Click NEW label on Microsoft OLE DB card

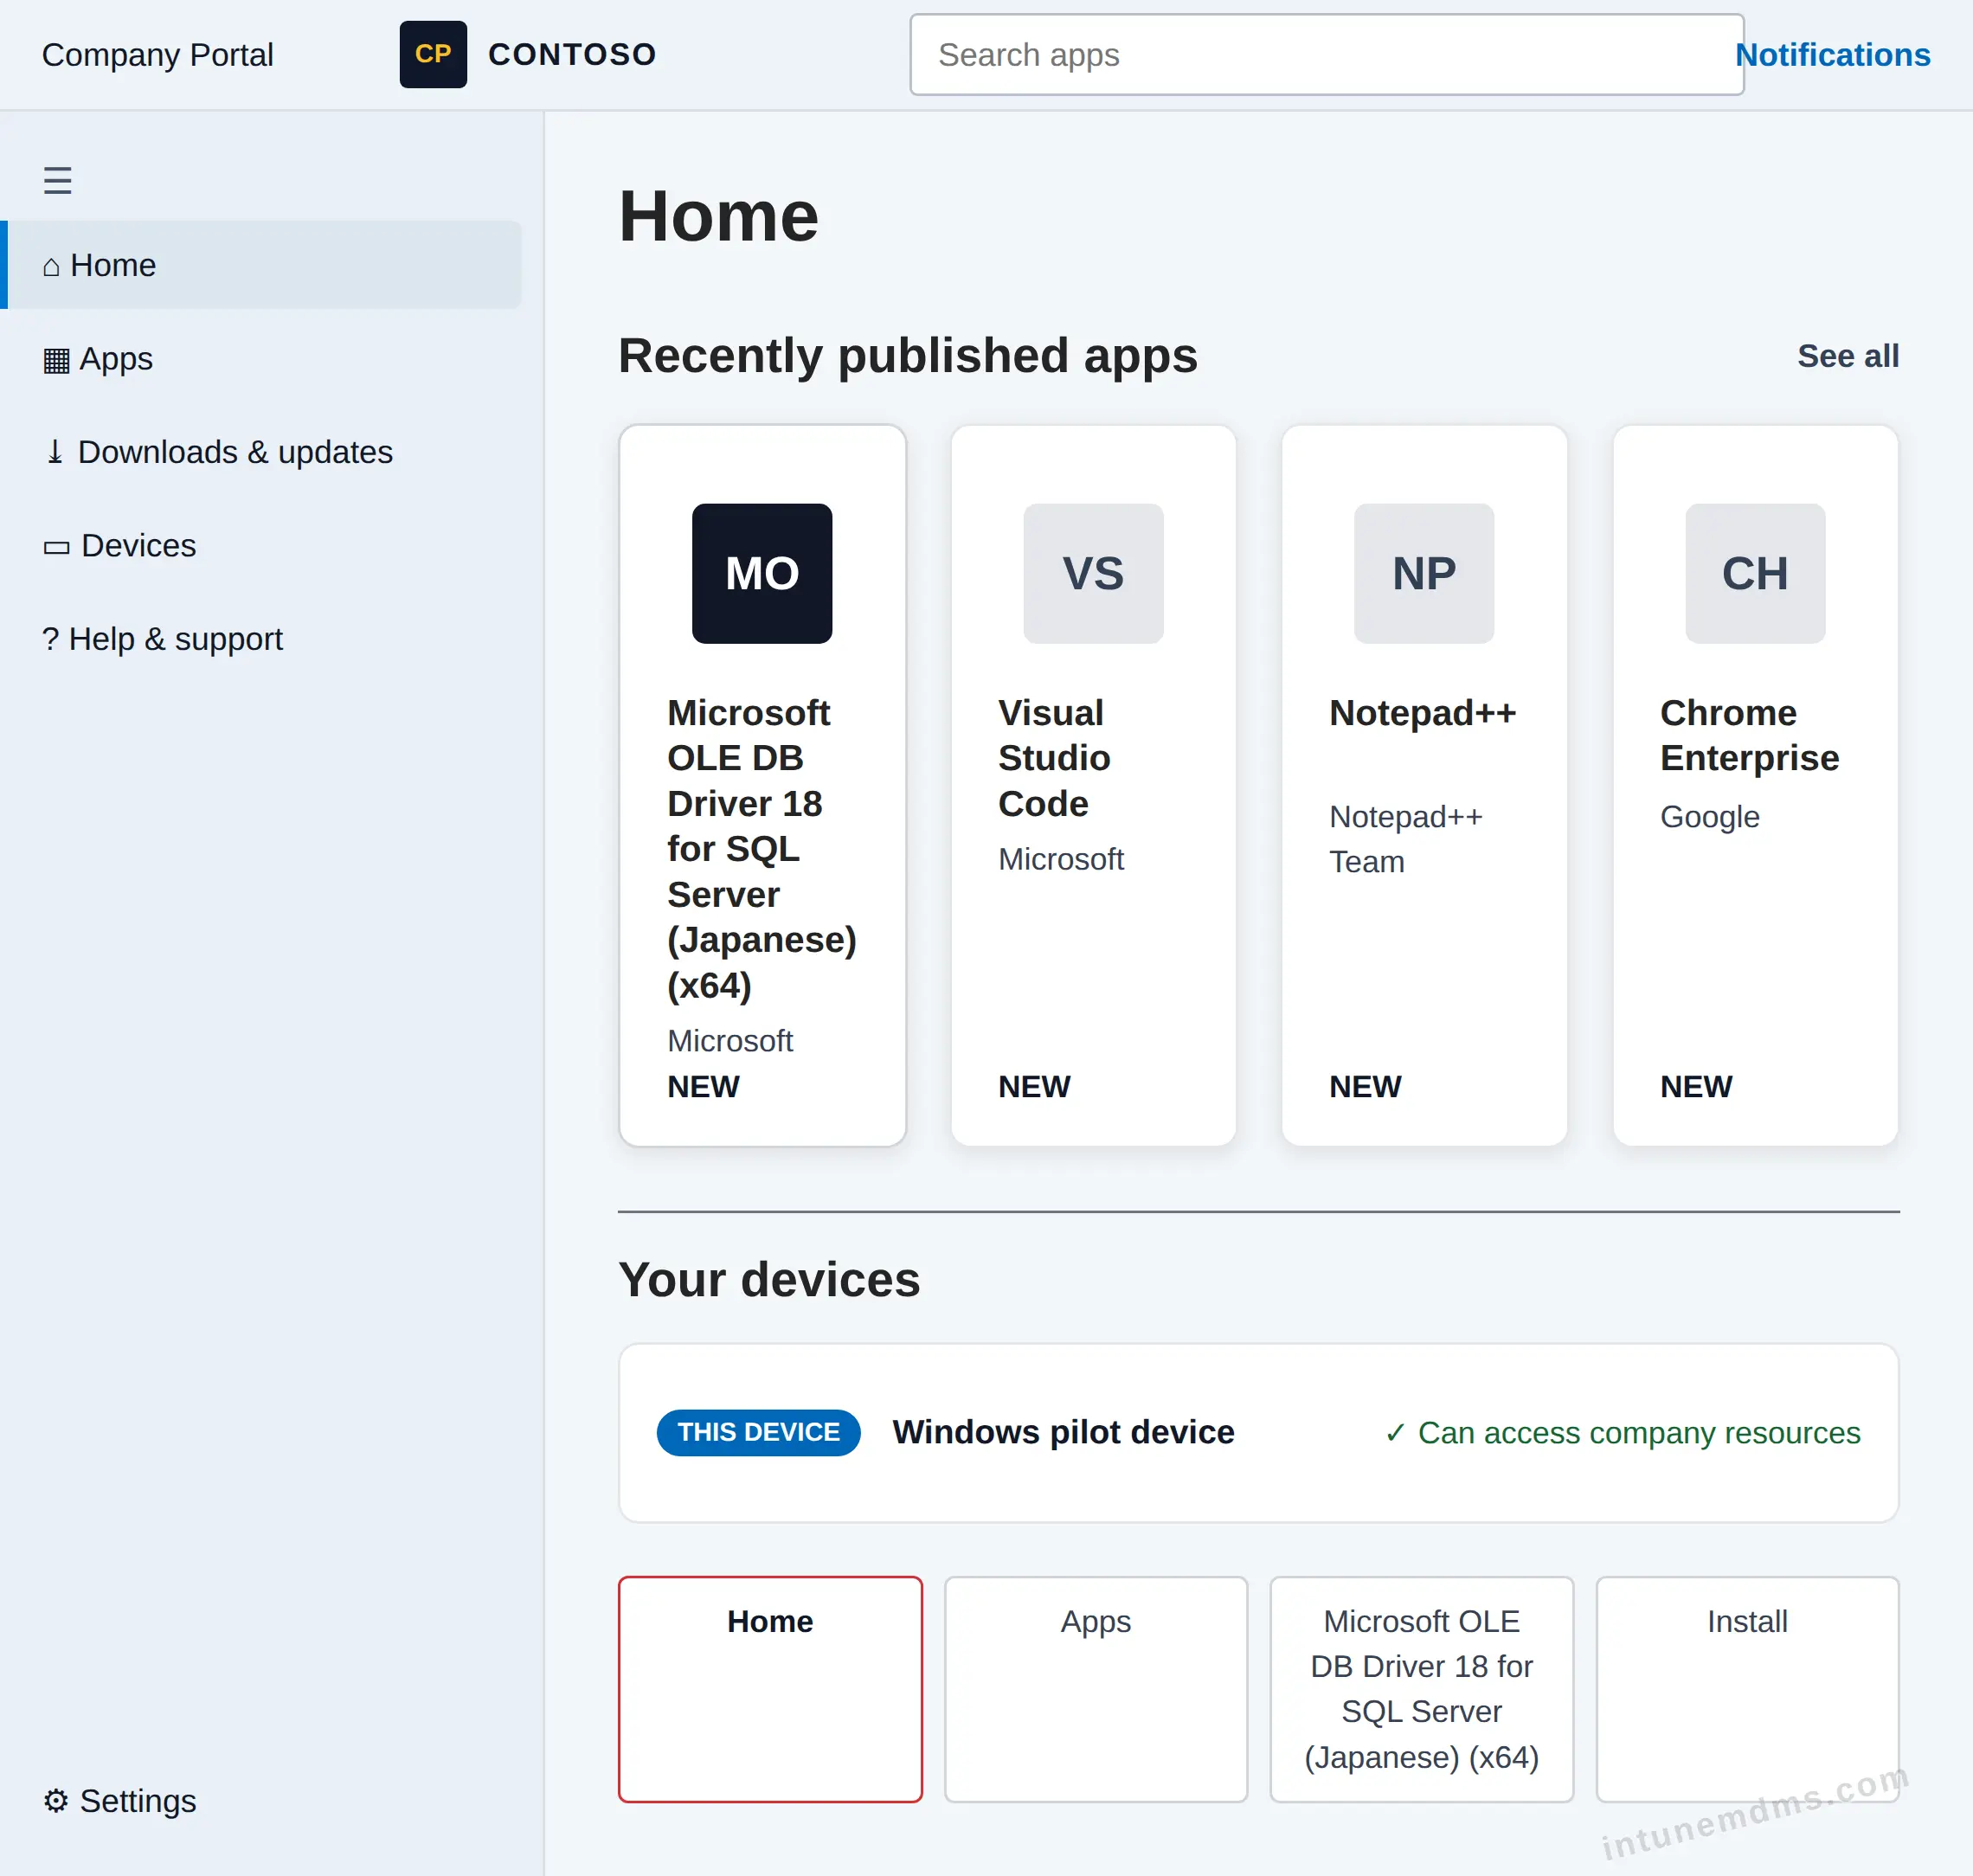(x=703, y=1086)
